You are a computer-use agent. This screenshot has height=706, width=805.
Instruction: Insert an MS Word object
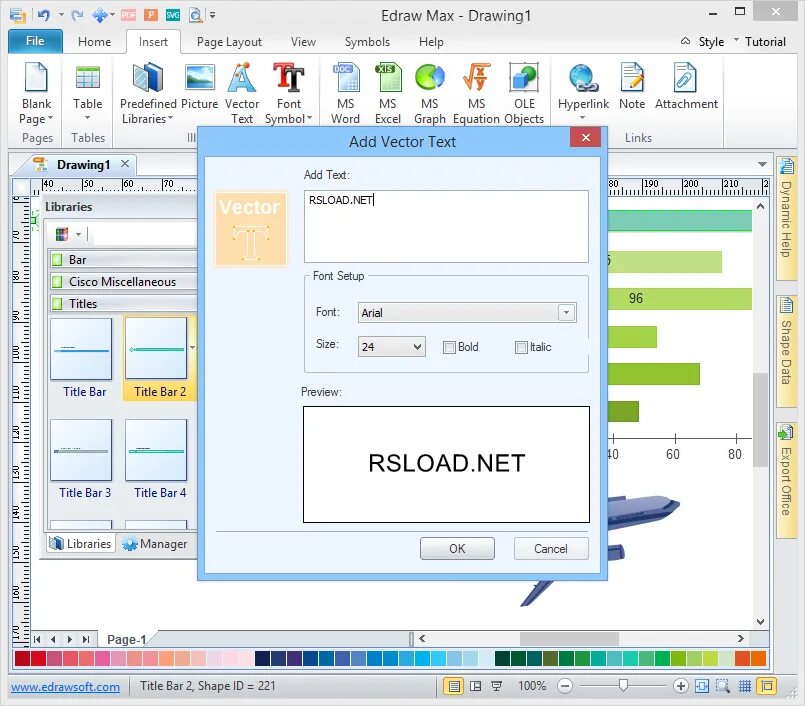(346, 92)
